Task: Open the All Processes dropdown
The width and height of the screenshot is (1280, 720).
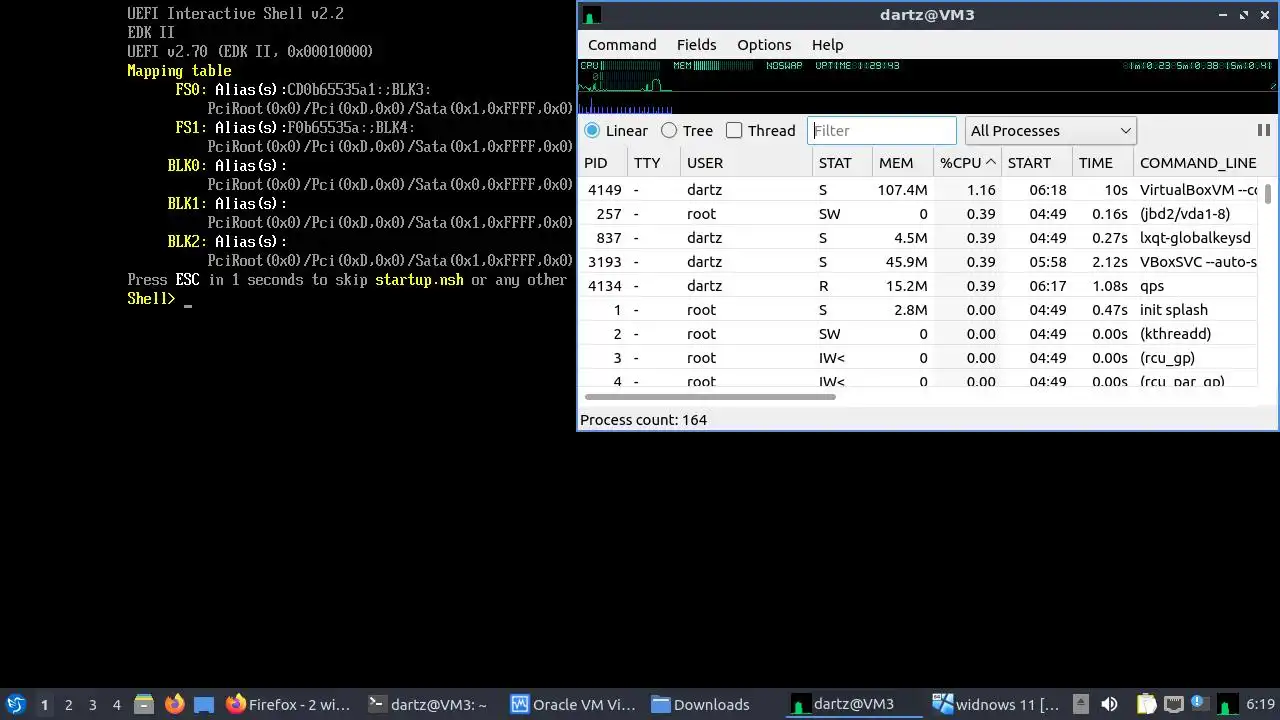Action: [1051, 131]
